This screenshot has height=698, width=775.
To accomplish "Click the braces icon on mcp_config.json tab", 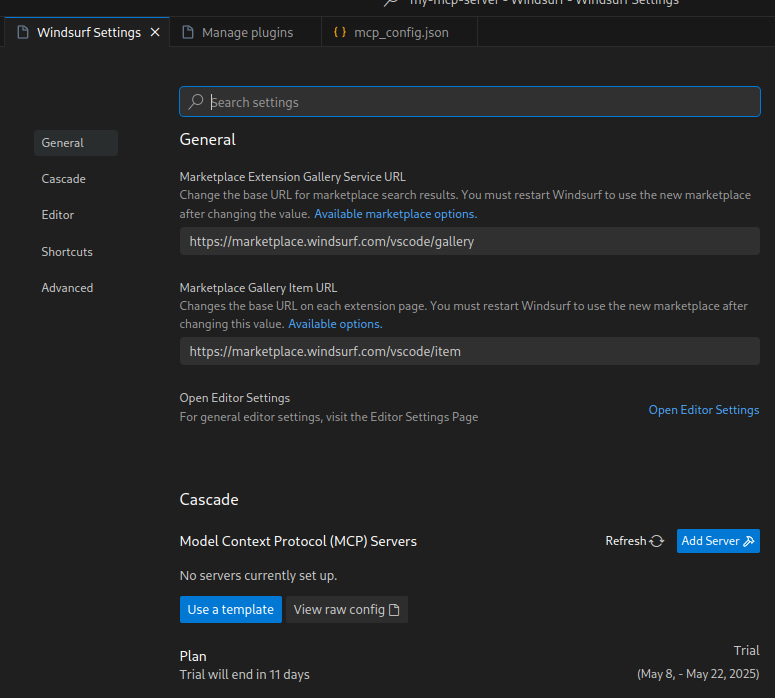I will pyautogui.click(x=340, y=32).
